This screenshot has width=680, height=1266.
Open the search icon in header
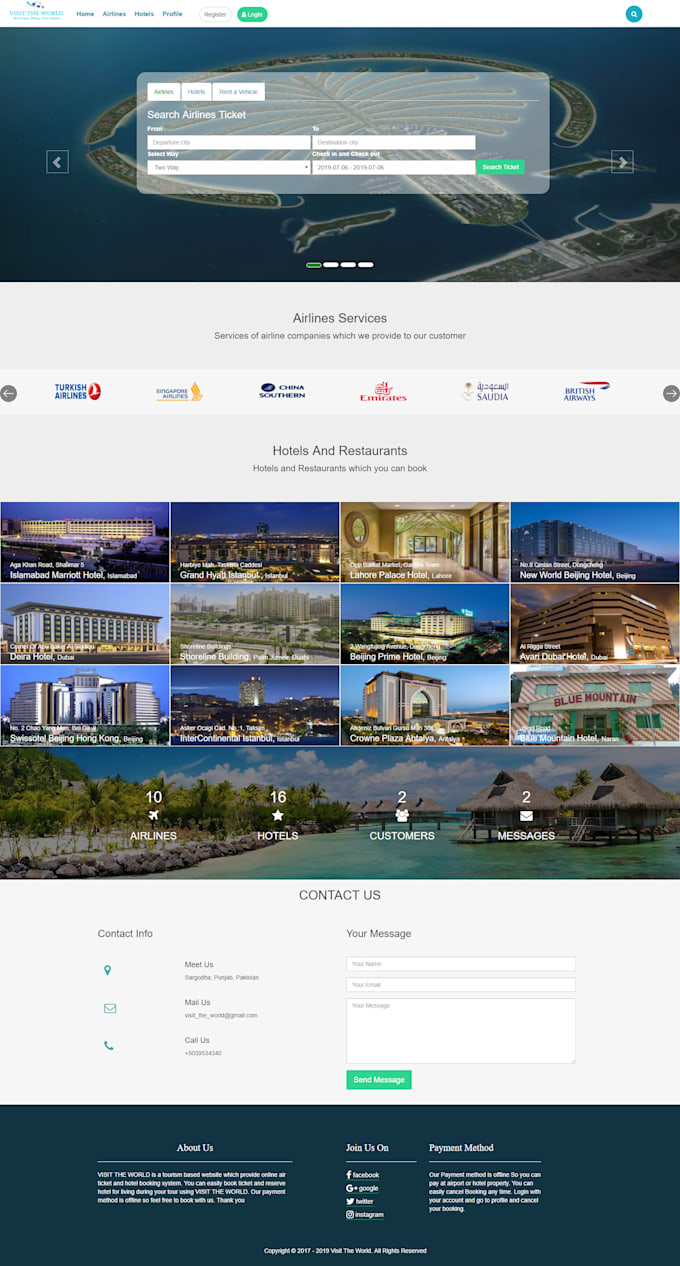pos(633,14)
